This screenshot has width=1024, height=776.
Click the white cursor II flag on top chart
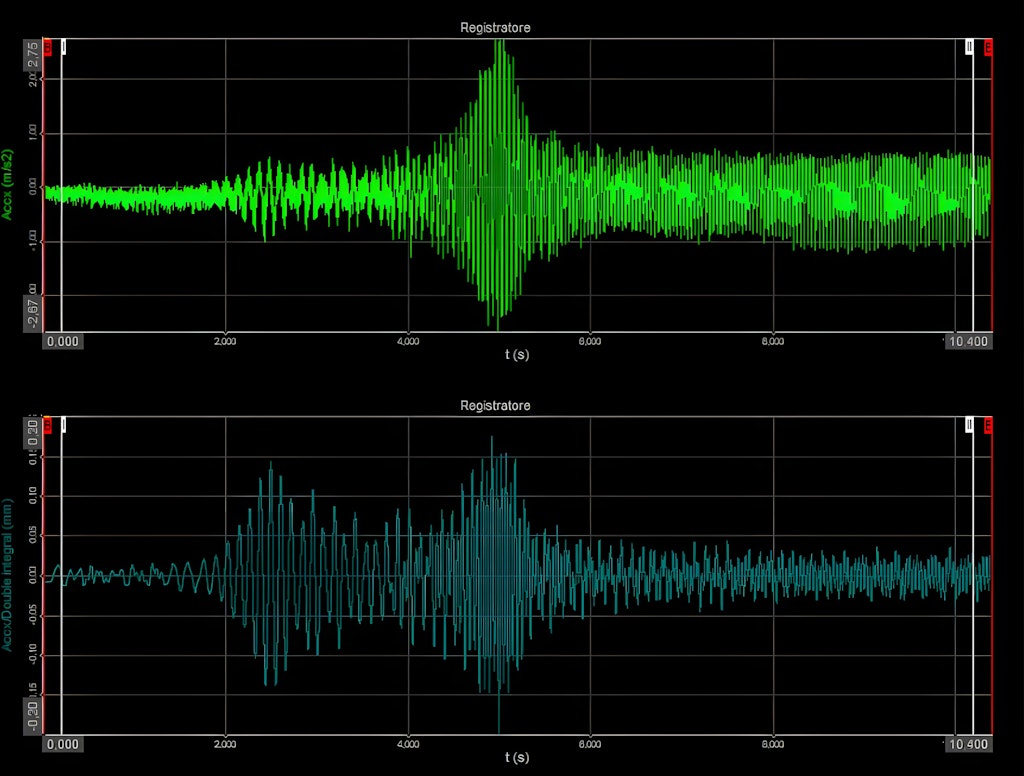coord(969,48)
